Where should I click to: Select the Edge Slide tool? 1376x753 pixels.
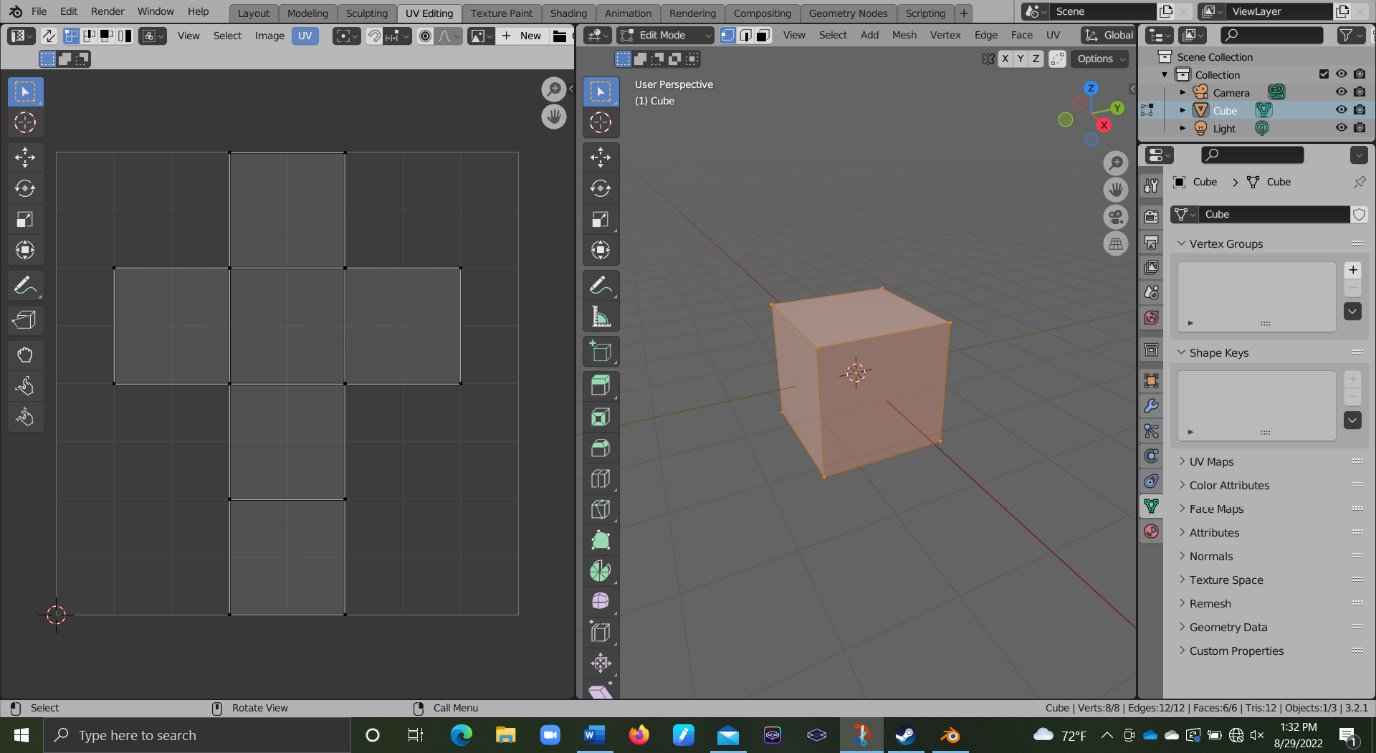(601, 632)
